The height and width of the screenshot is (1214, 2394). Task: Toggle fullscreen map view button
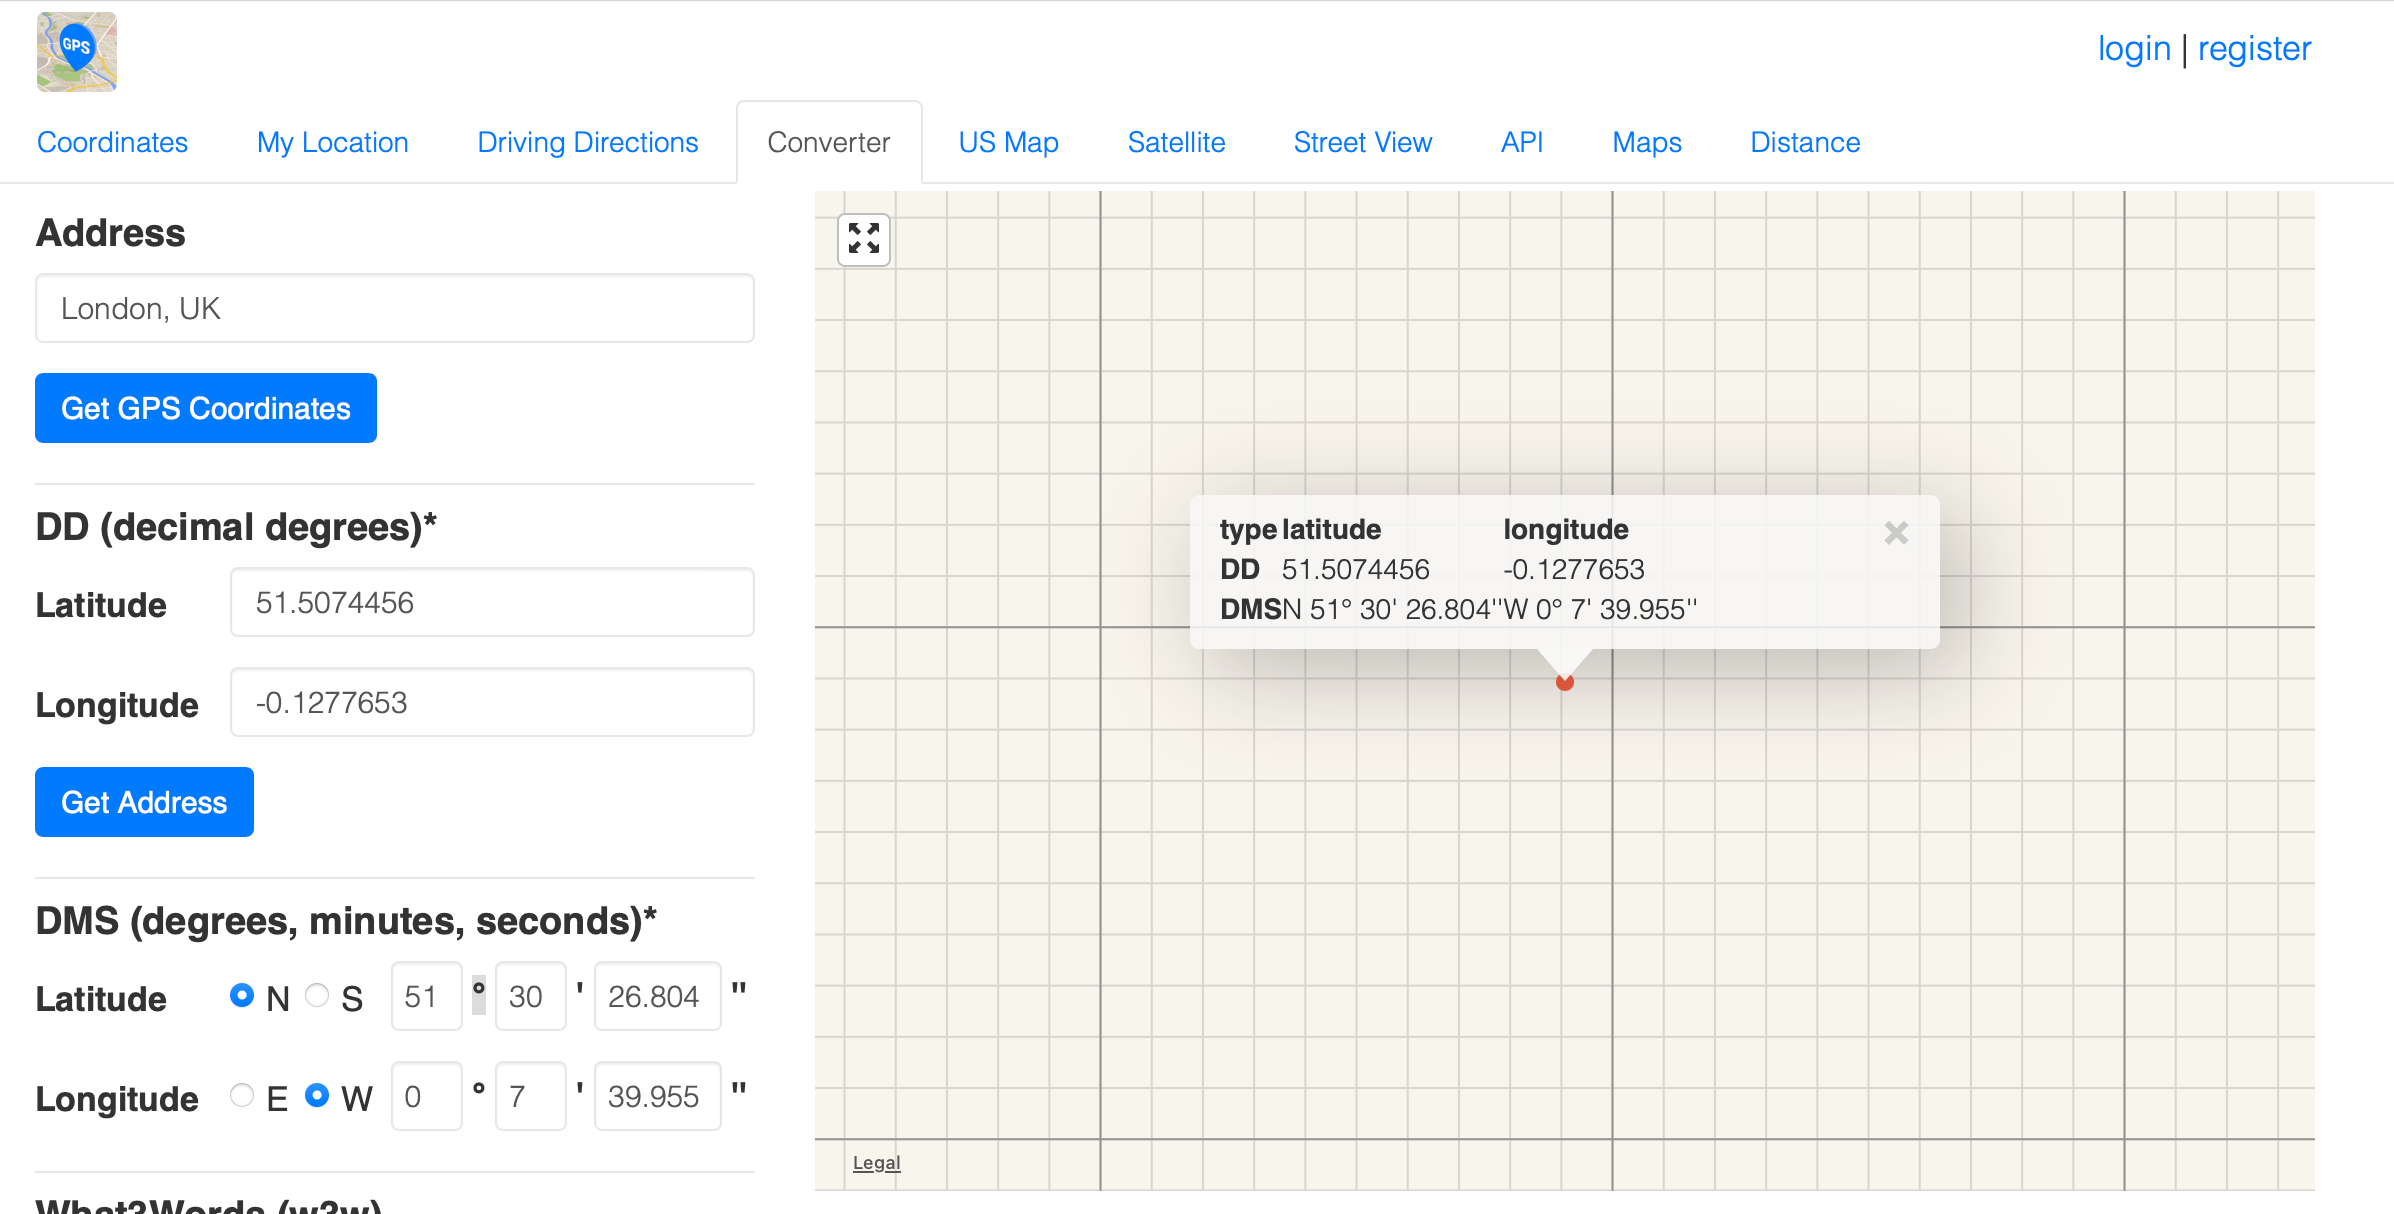pyautogui.click(x=864, y=239)
